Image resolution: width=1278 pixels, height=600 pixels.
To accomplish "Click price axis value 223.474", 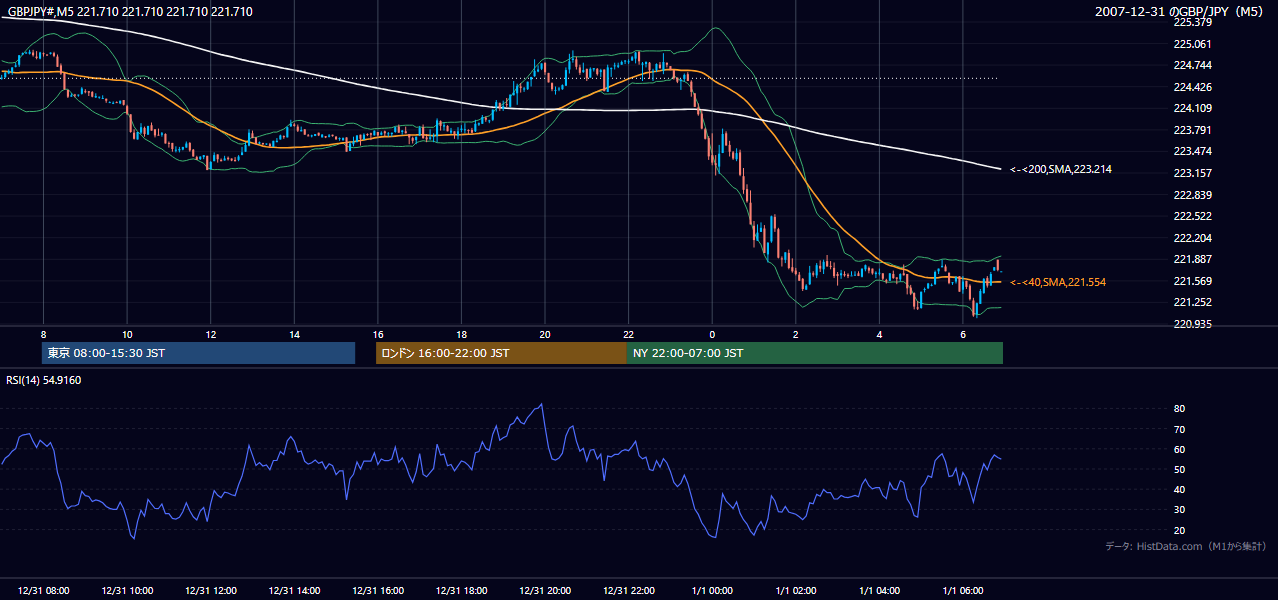I will [1192, 152].
